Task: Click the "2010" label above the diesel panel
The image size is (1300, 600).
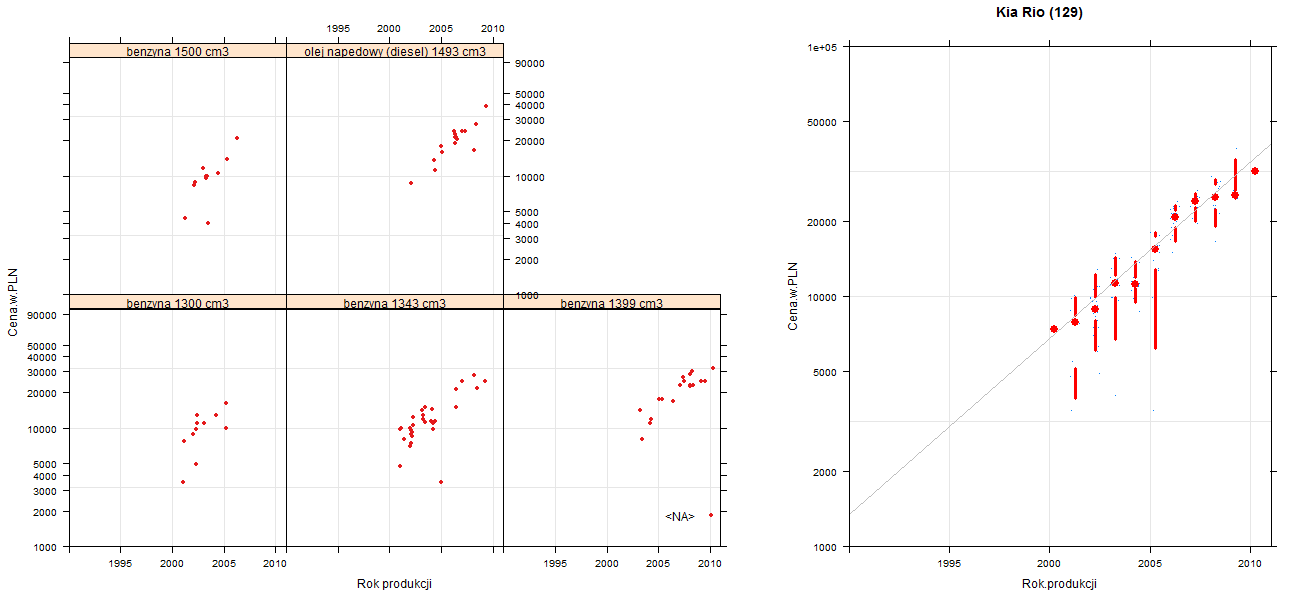Action: pos(493,28)
